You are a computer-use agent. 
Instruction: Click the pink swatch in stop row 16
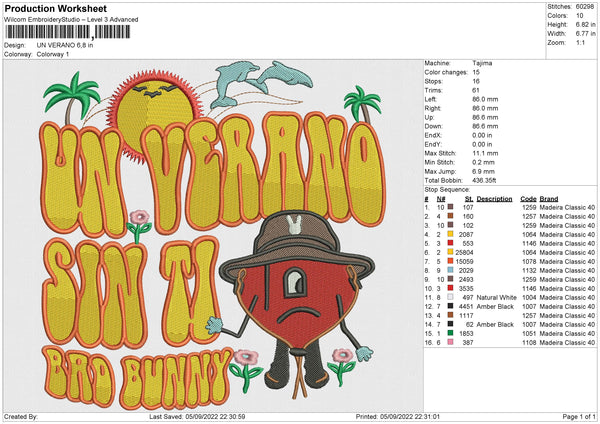(x=450, y=342)
